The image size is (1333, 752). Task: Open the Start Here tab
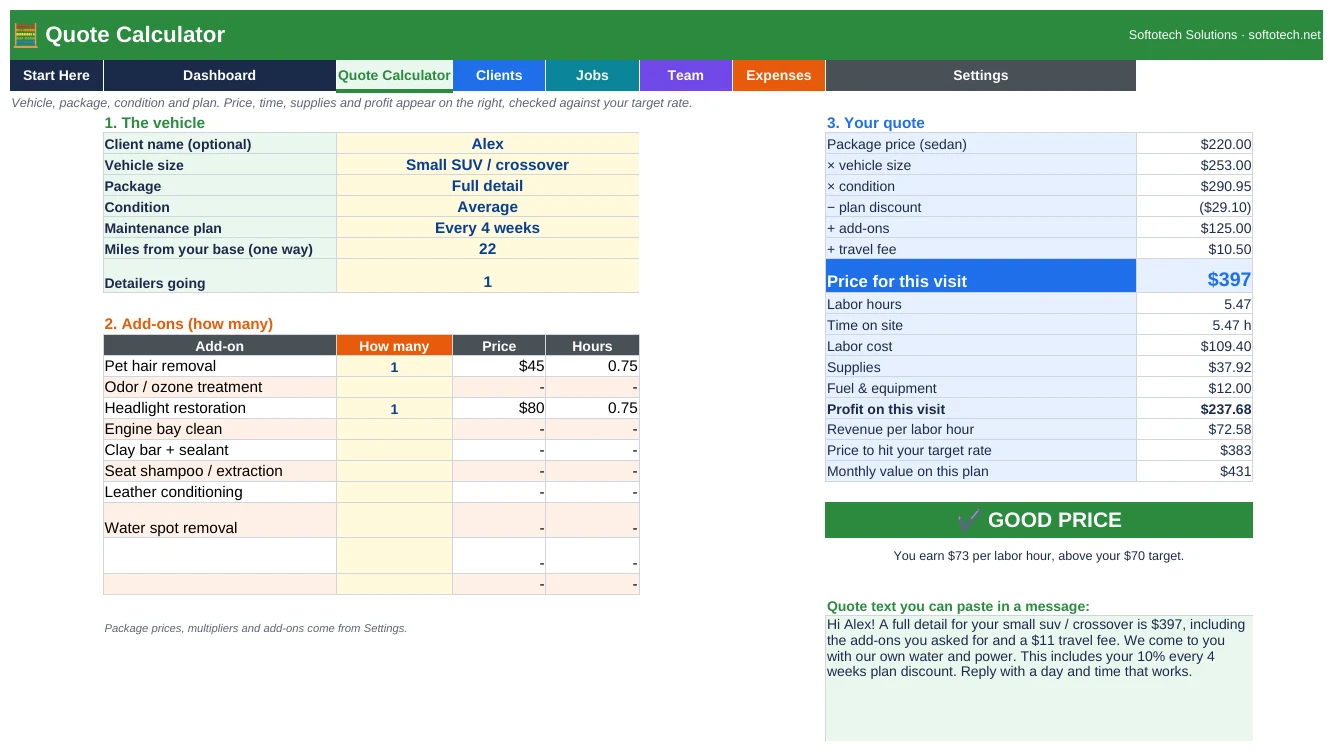(56, 75)
